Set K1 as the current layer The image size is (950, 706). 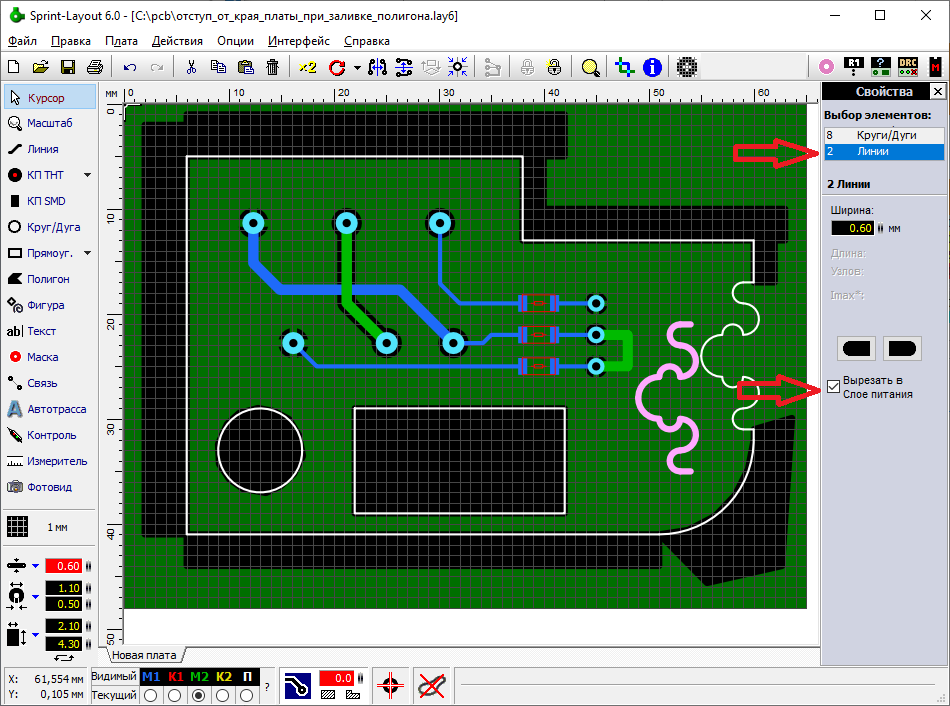[176, 695]
